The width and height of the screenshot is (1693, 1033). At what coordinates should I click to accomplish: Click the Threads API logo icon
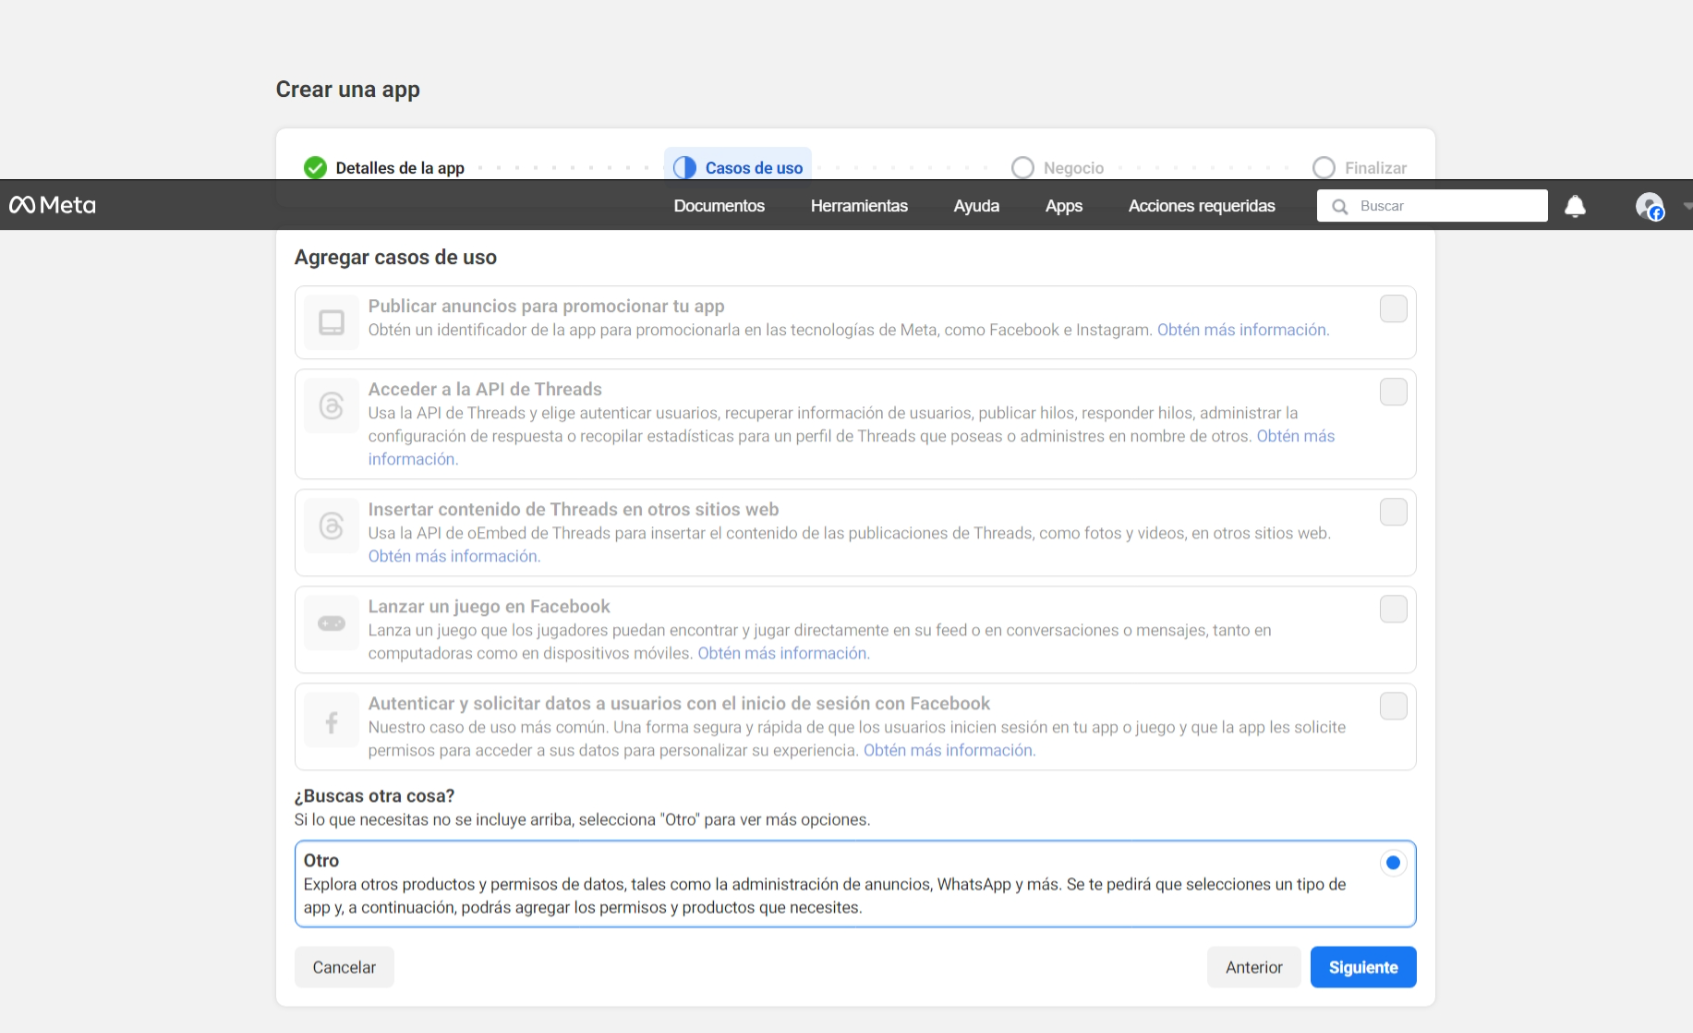point(331,405)
